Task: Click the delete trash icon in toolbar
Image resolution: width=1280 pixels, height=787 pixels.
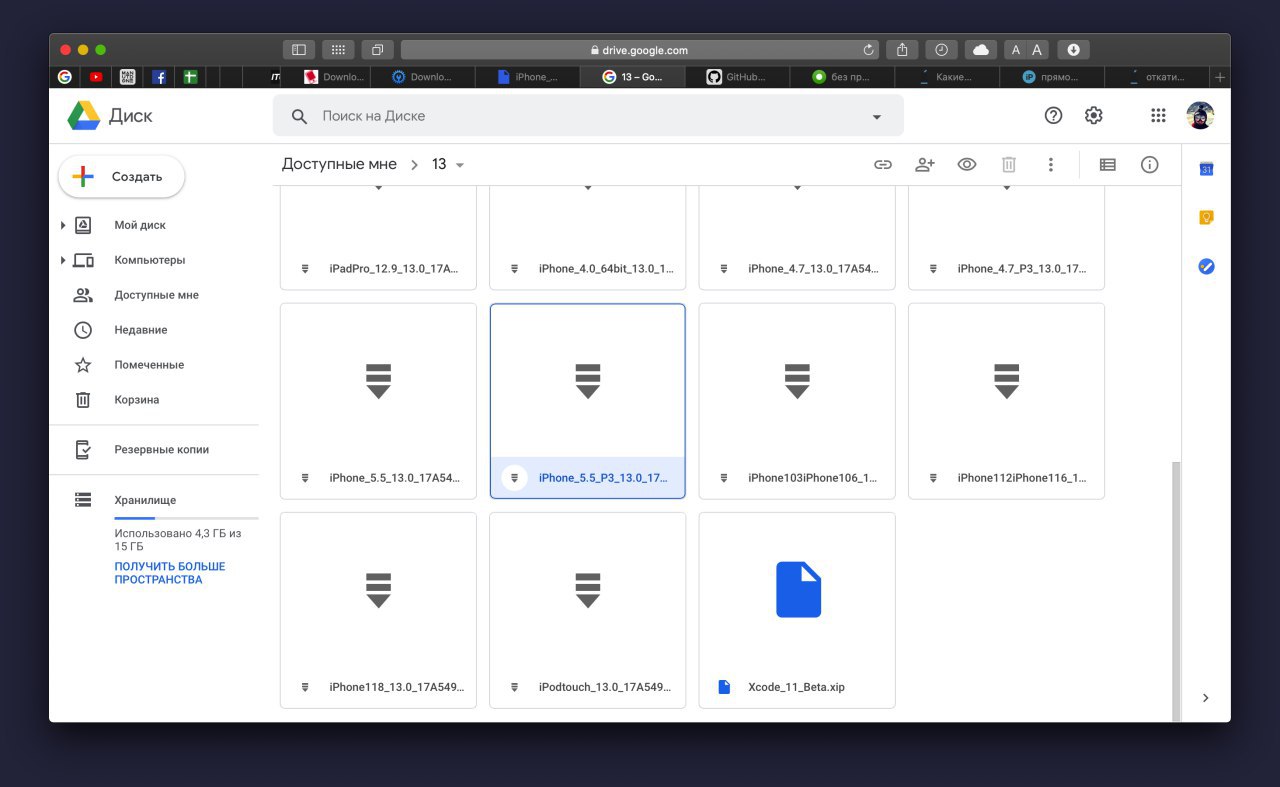Action: pos(1009,165)
